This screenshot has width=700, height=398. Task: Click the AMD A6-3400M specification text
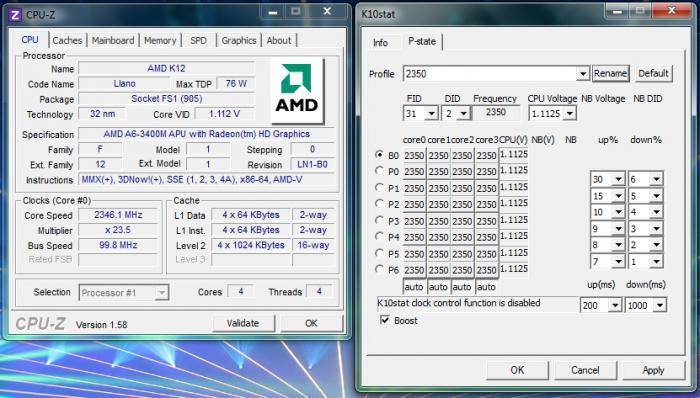[206, 134]
